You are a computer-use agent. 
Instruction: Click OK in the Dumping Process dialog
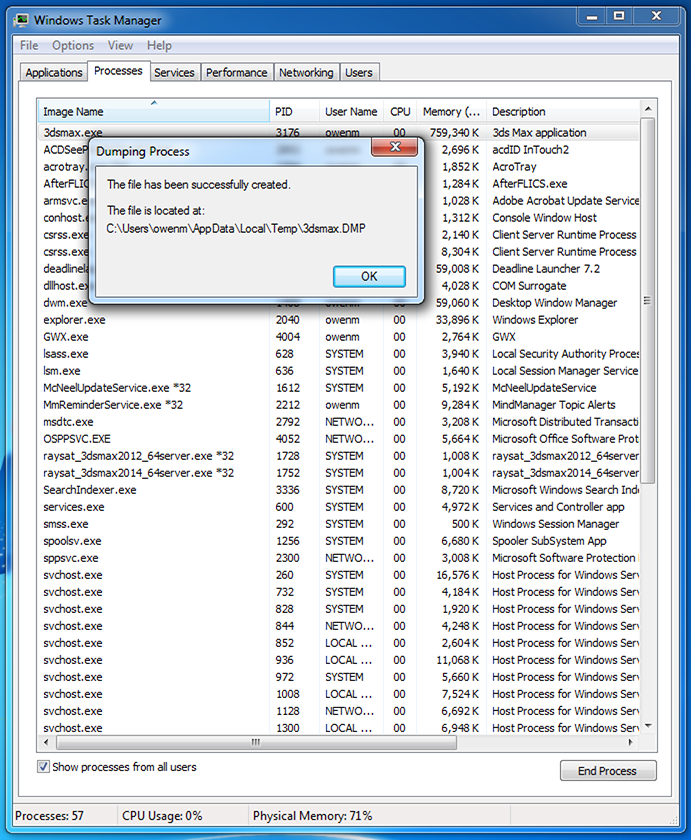[369, 277]
